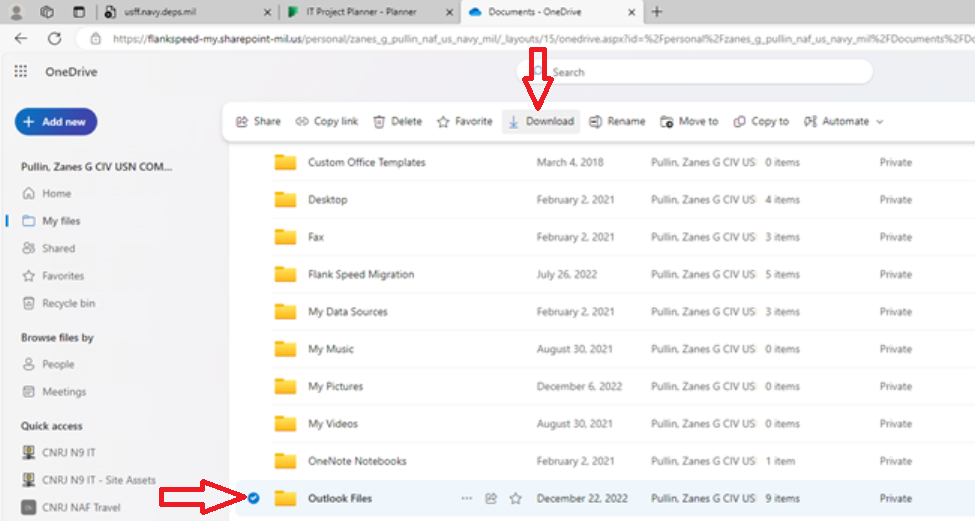
Task: Click the '9 items' size text
Action: (x=782, y=498)
